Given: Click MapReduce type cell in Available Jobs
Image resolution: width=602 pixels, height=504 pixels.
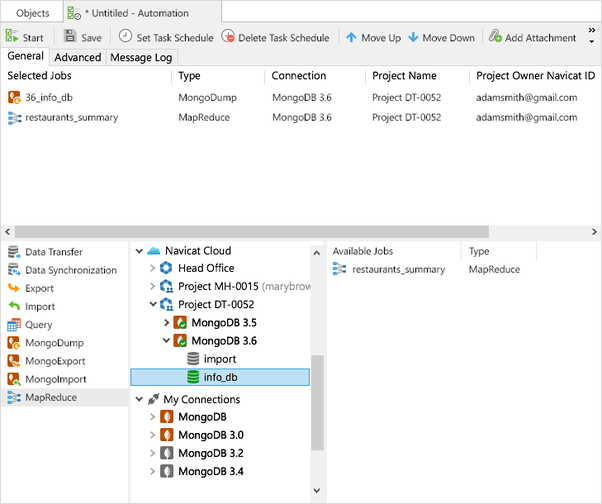Looking at the screenshot, I should [x=494, y=269].
